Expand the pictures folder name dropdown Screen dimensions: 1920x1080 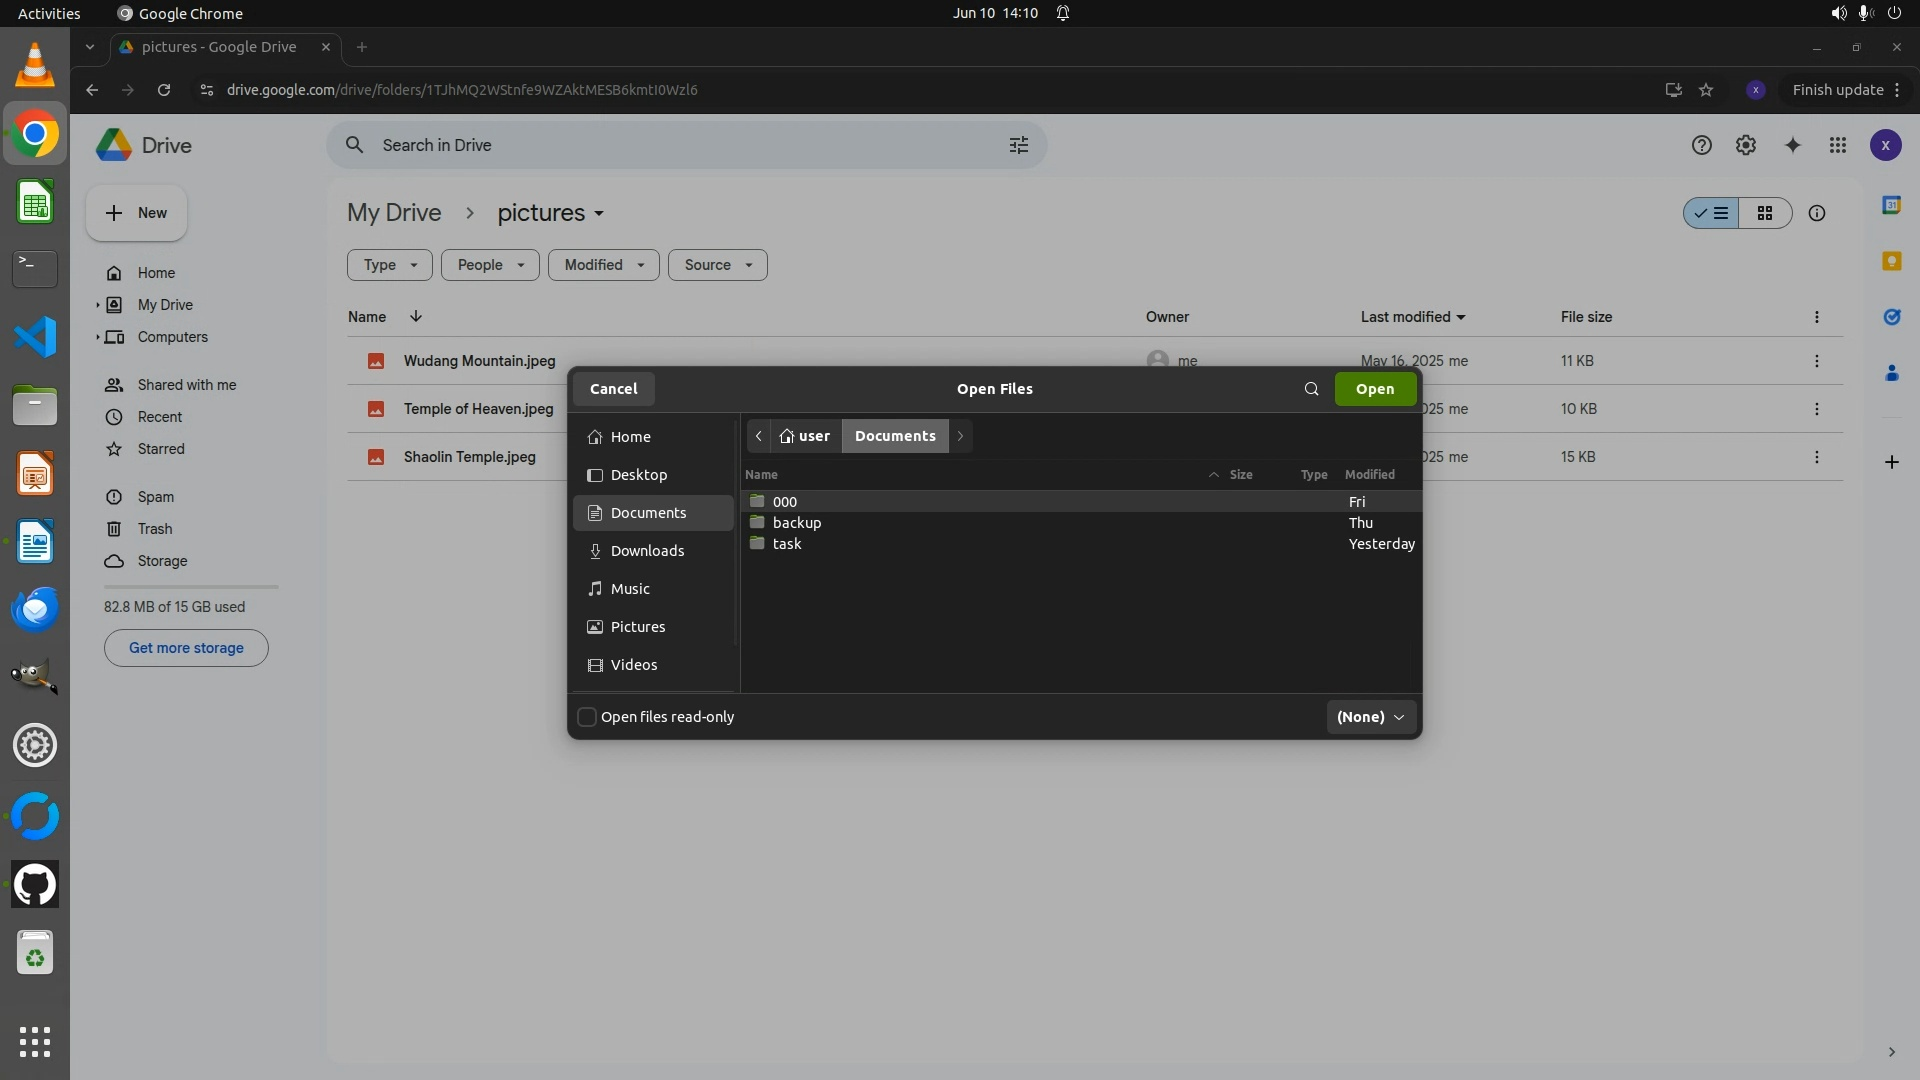coord(598,213)
